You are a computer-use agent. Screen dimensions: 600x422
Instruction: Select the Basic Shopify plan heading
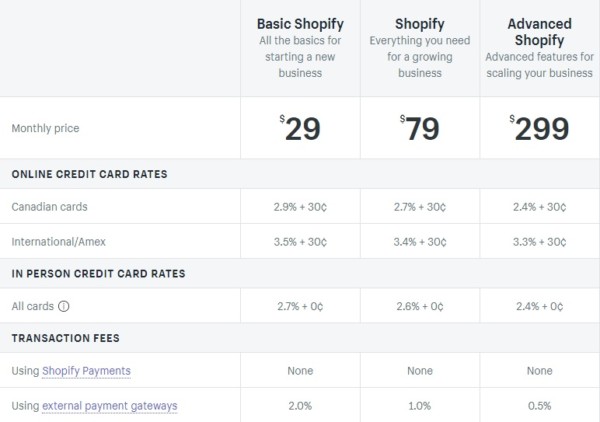(301, 23)
